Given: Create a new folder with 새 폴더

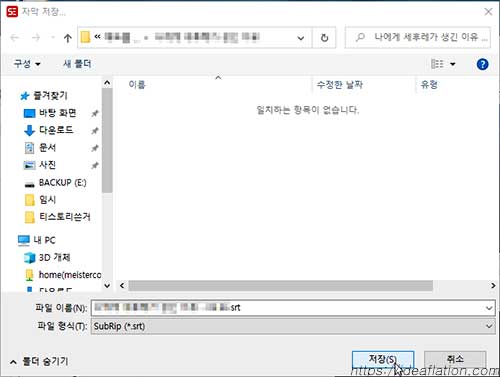Looking at the screenshot, I should coord(77,64).
